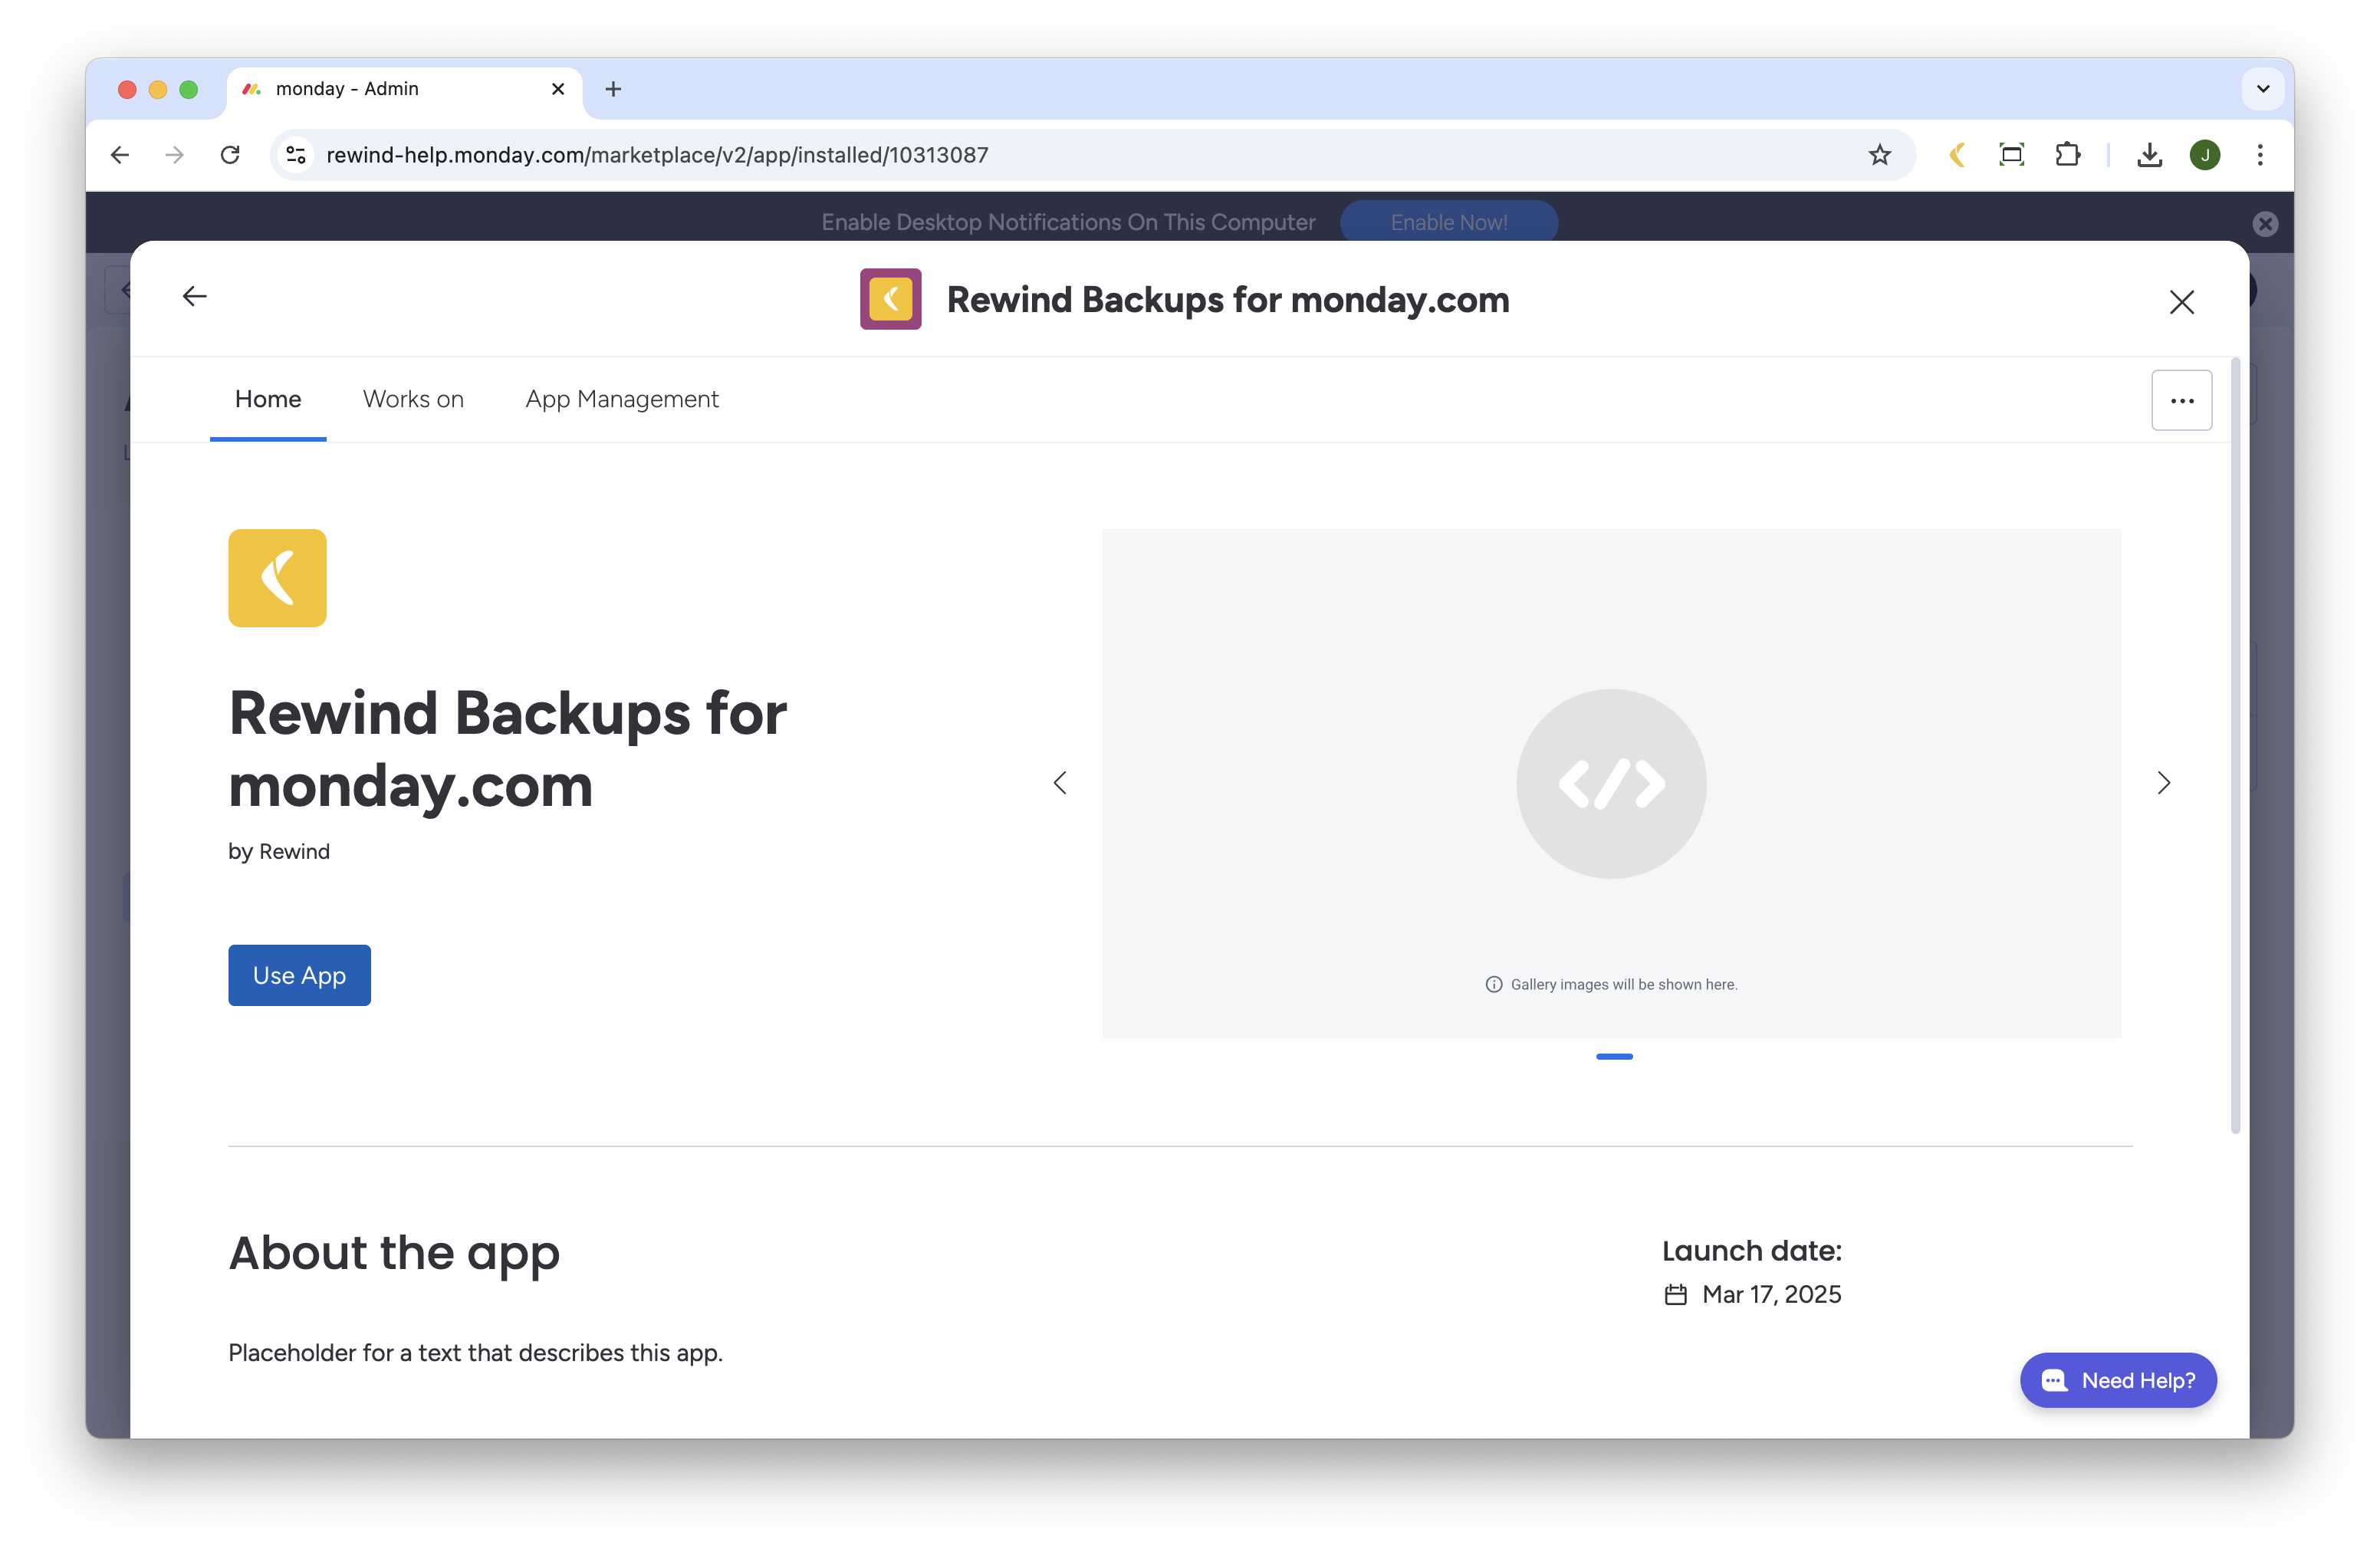Viewport: 2380px width, 1552px height.
Task: Click the 'by Rewind' developer text
Action: point(279,851)
